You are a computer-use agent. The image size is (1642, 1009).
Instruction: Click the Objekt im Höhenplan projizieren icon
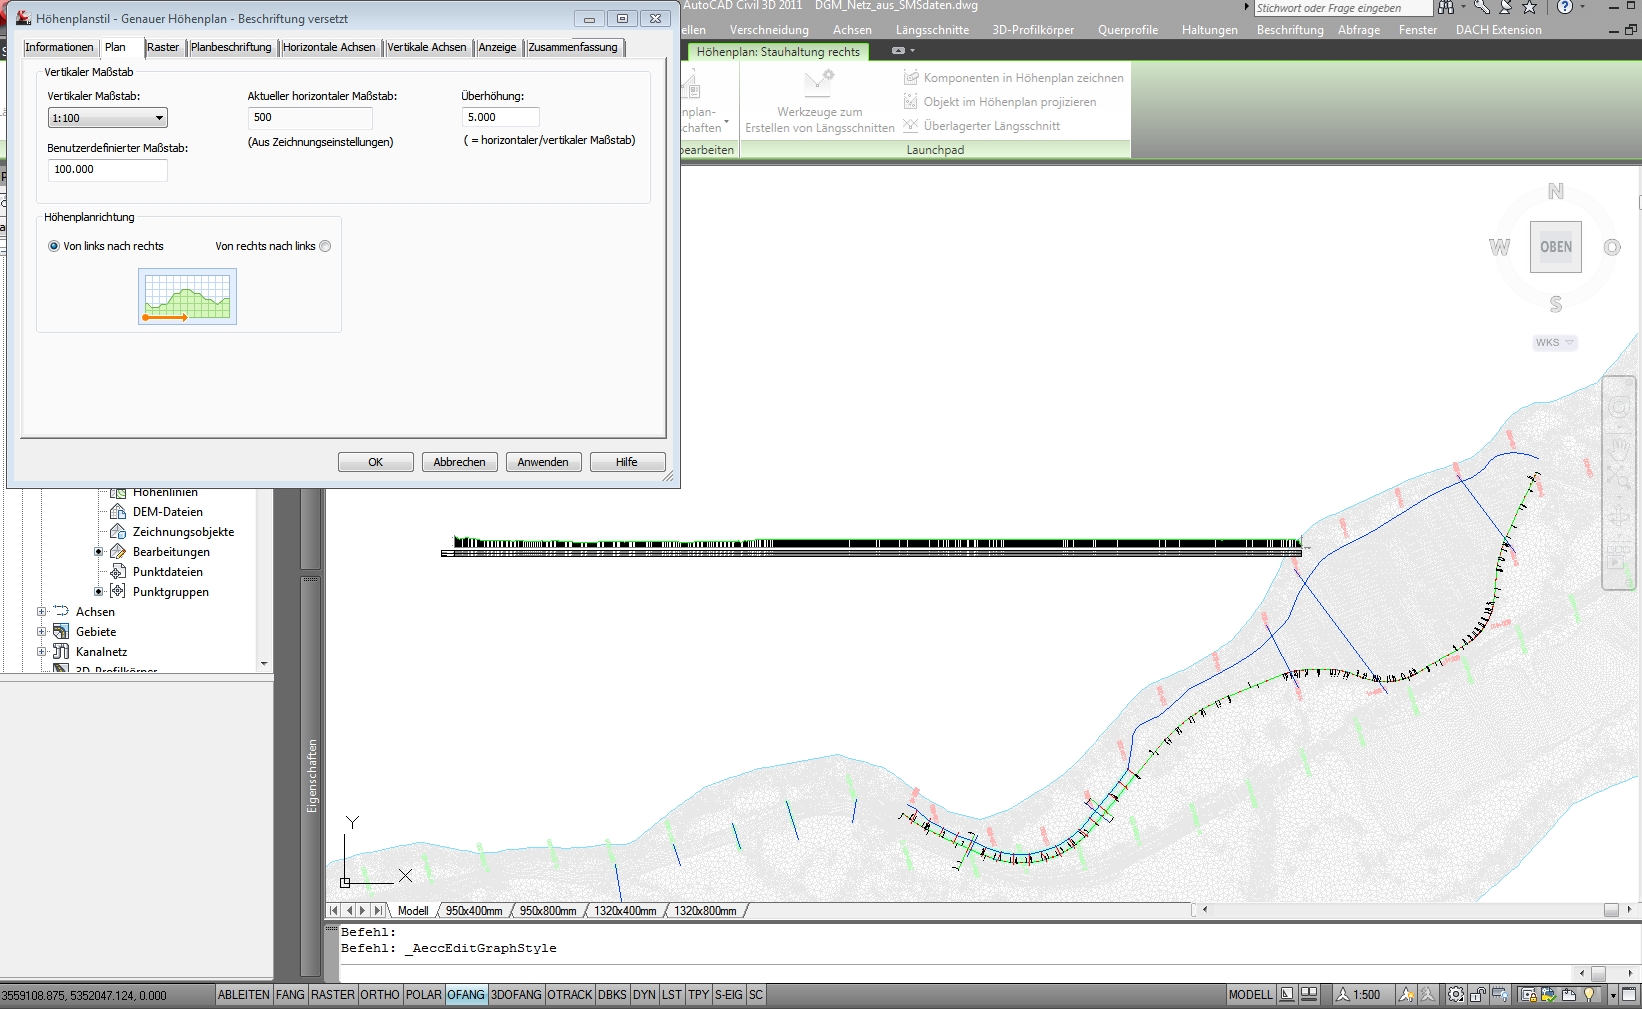click(911, 101)
